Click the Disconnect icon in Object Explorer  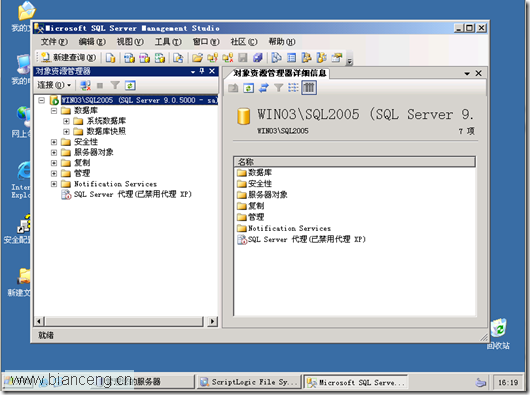85,85
